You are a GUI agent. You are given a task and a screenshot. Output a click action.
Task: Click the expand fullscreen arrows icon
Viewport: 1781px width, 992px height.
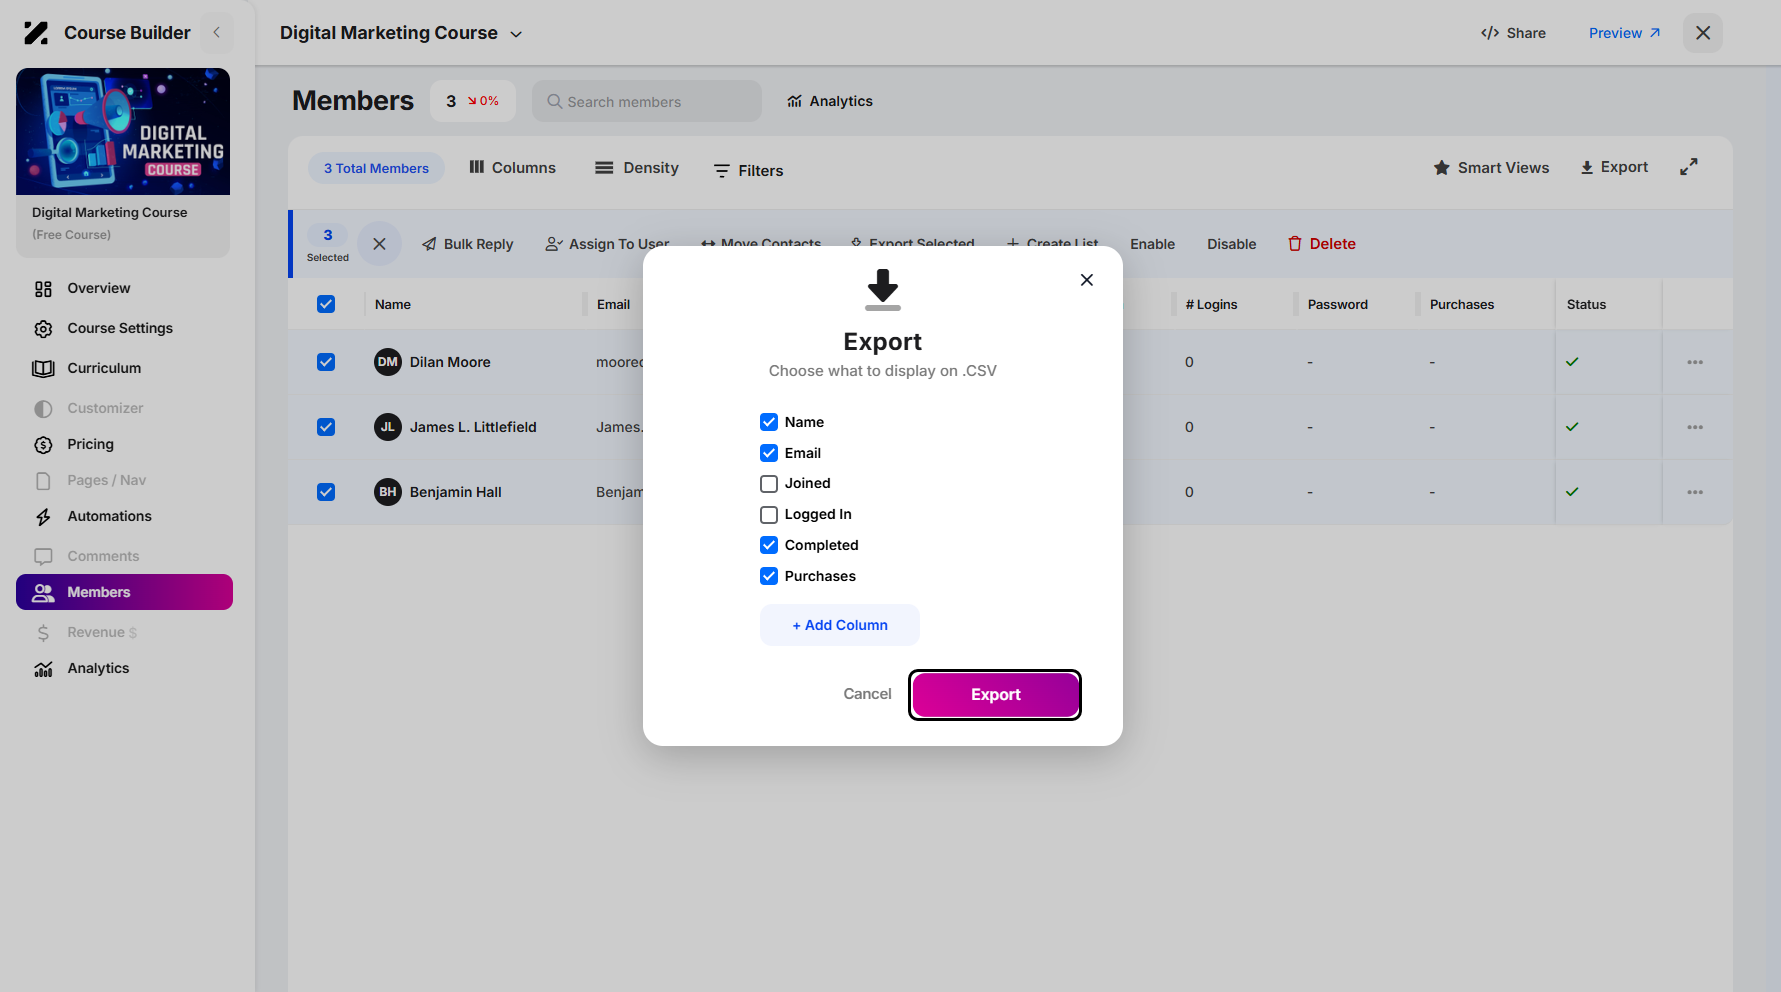click(x=1689, y=167)
